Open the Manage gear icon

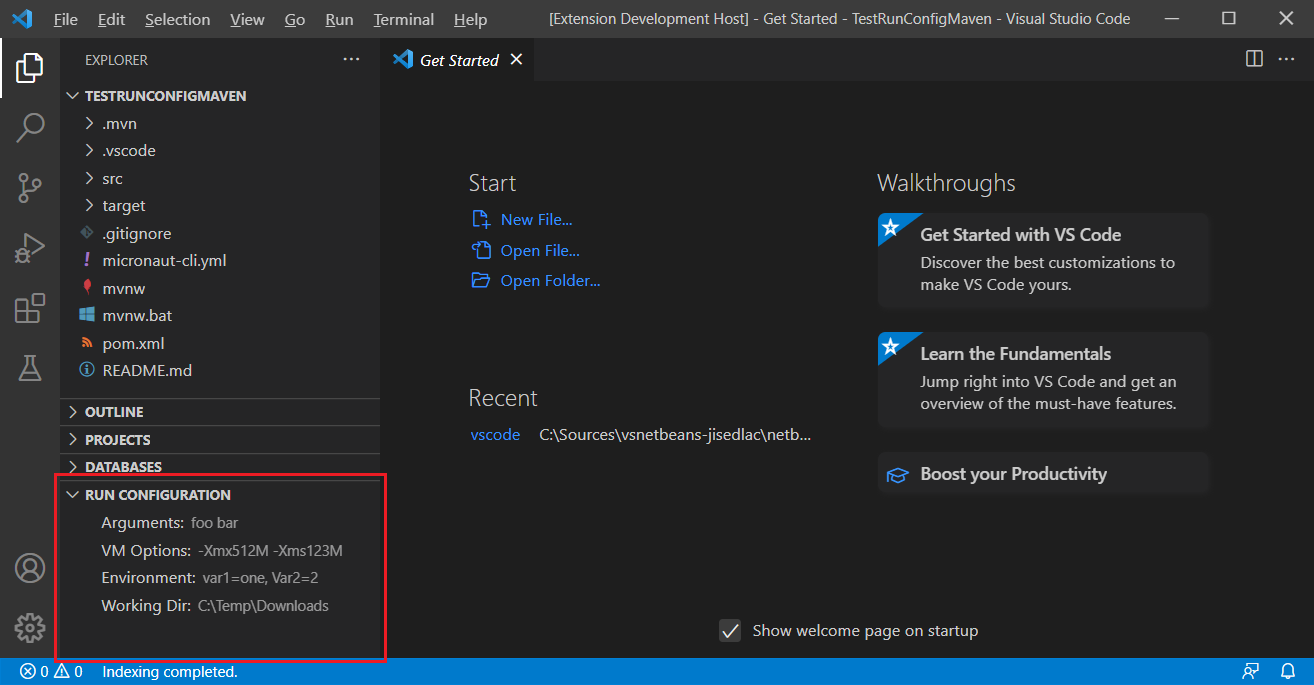[x=30, y=628]
